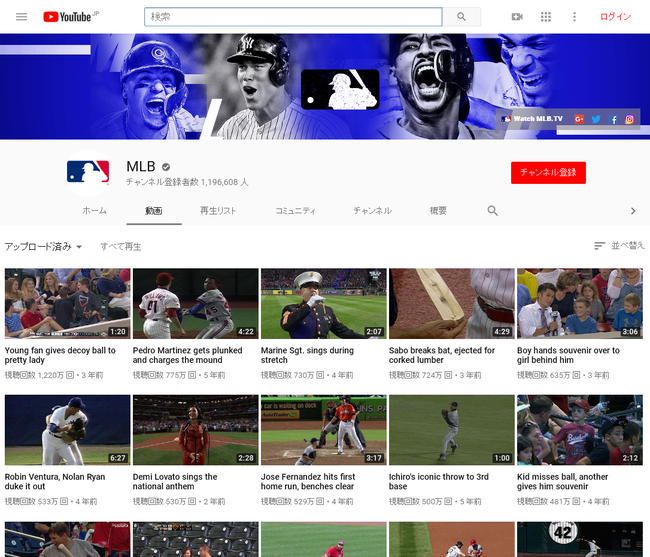Click title 'Robin Ventura, Nolan Ryan duke it out'
The image size is (650, 557).
55,482
